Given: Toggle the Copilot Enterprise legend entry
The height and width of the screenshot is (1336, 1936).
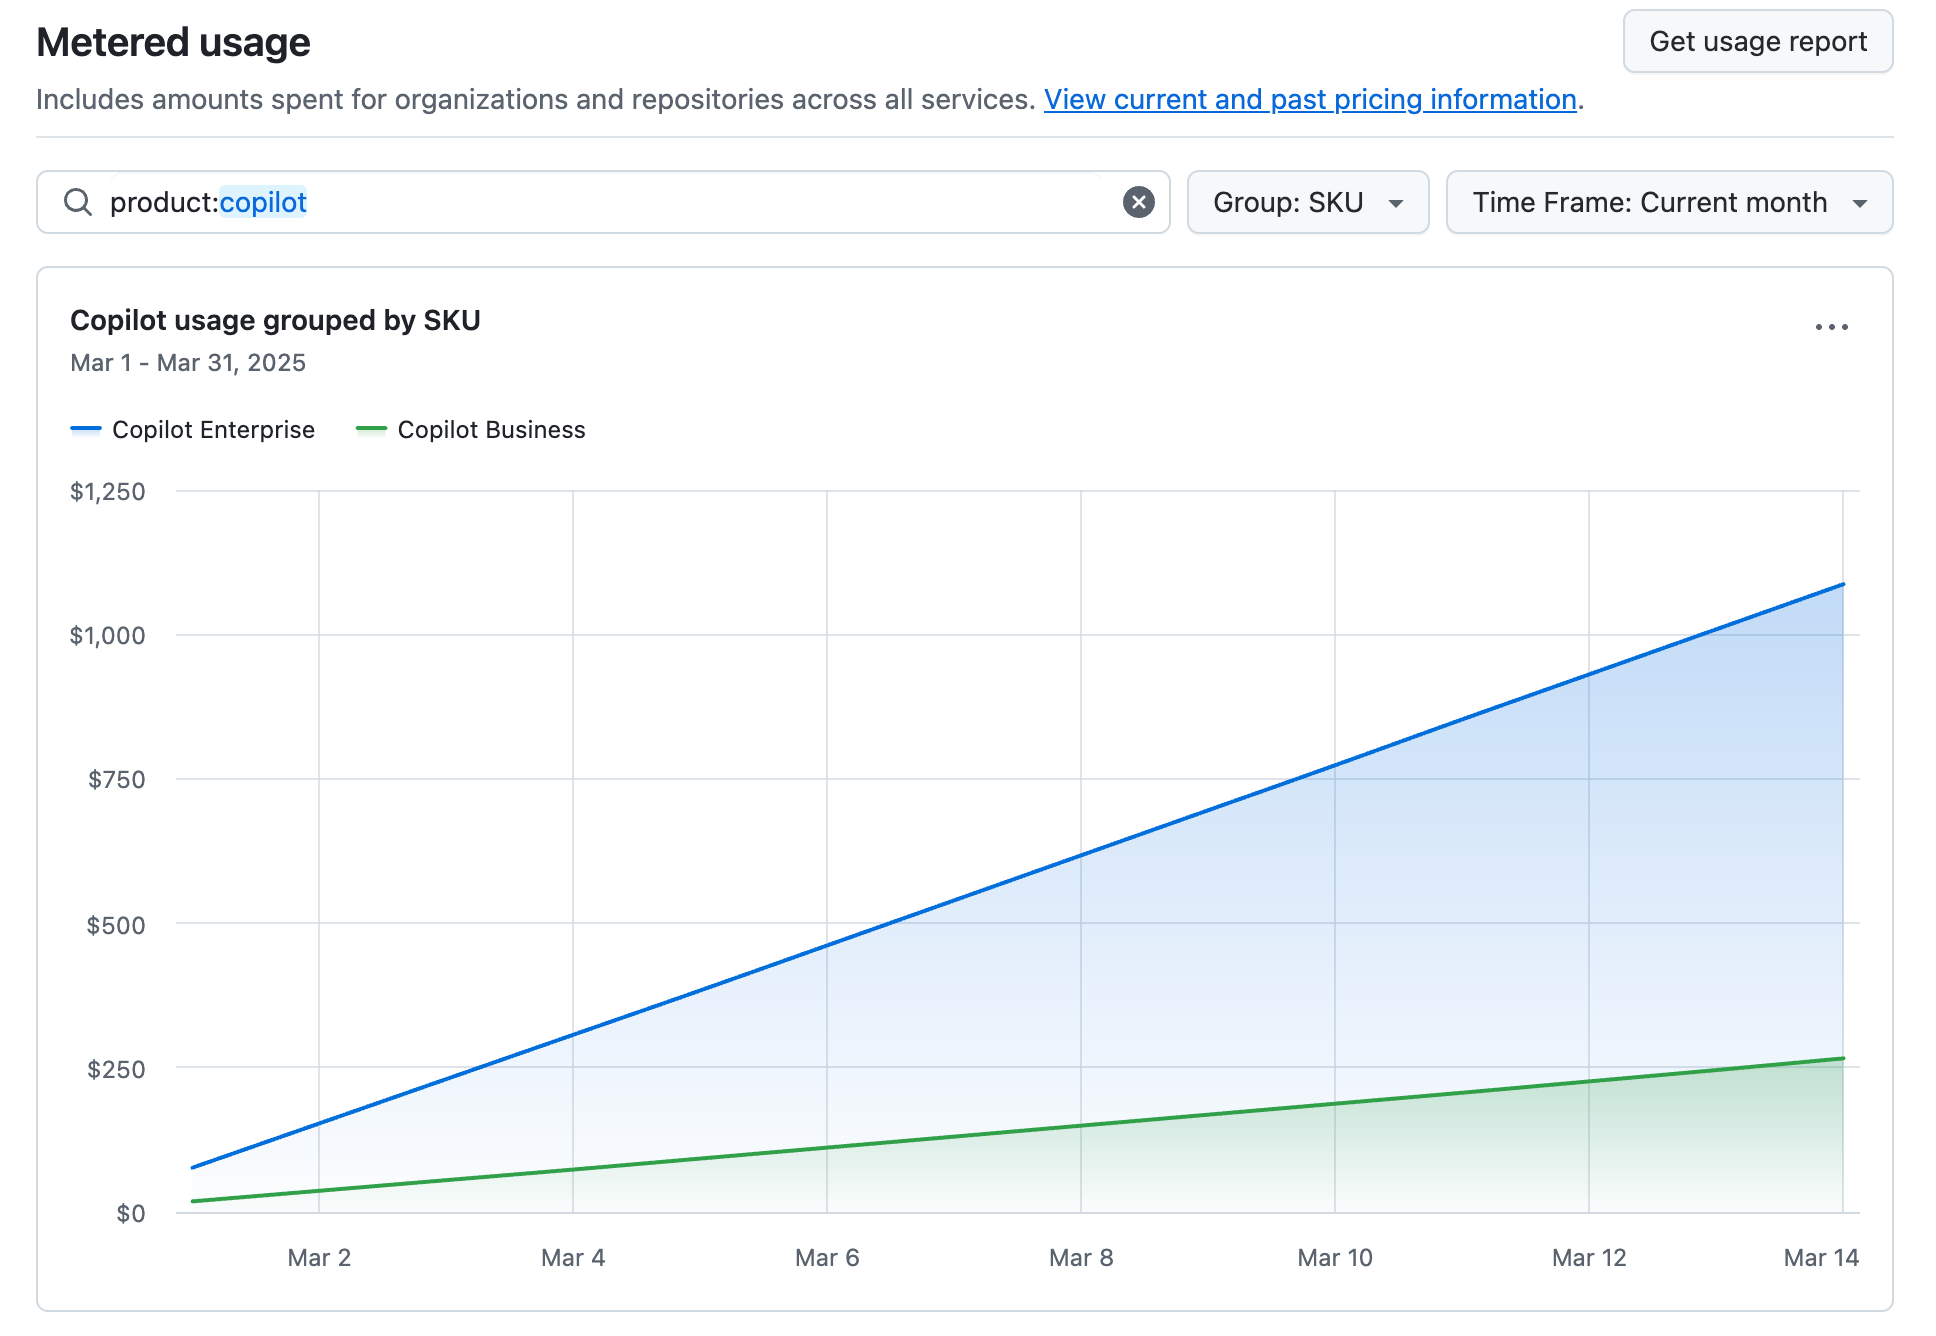Looking at the screenshot, I should tap(193, 429).
